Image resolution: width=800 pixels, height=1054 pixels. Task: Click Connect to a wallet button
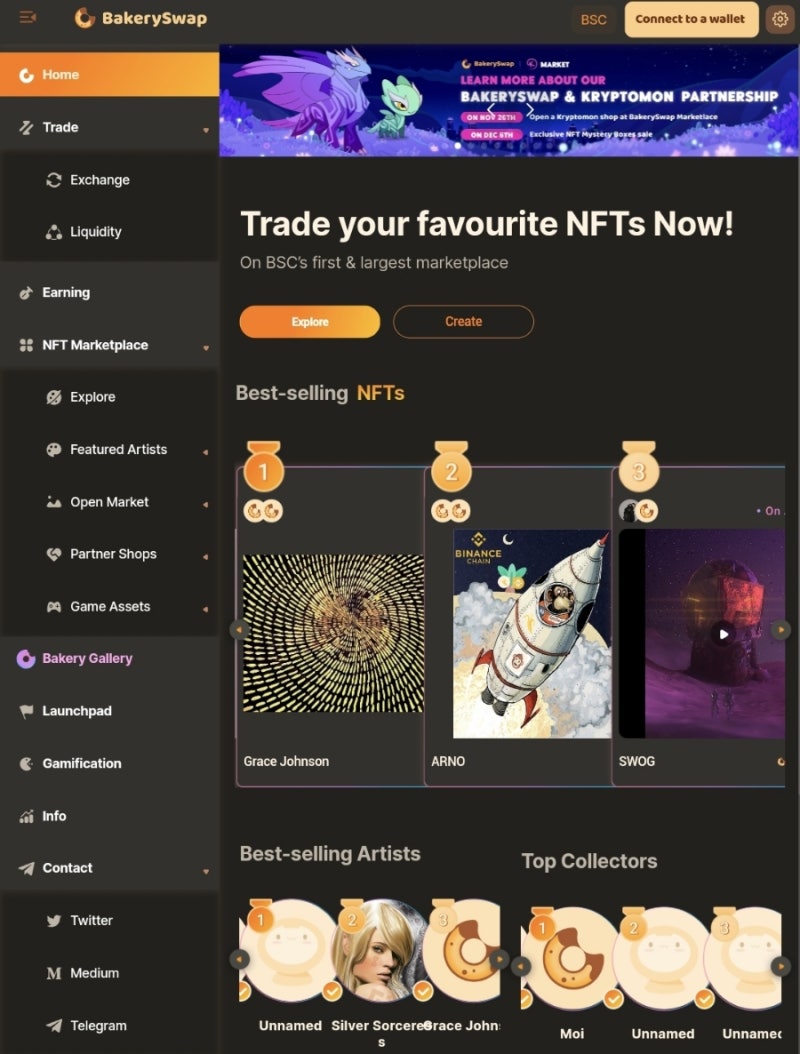click(691, 19)
